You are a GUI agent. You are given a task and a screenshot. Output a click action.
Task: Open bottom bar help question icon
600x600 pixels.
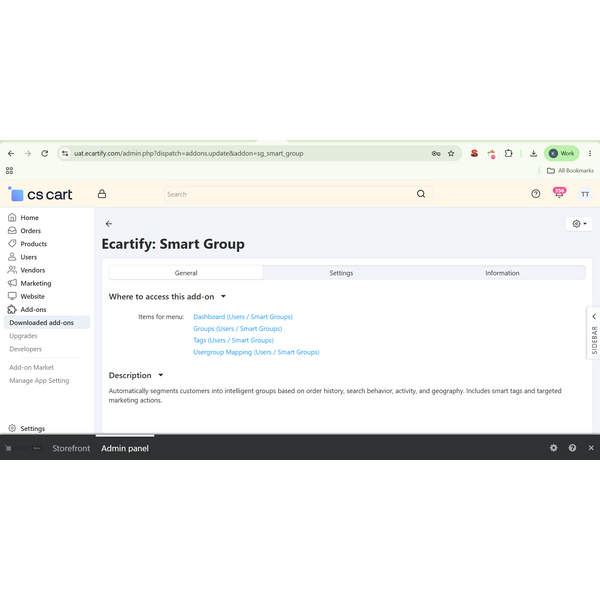572,448
